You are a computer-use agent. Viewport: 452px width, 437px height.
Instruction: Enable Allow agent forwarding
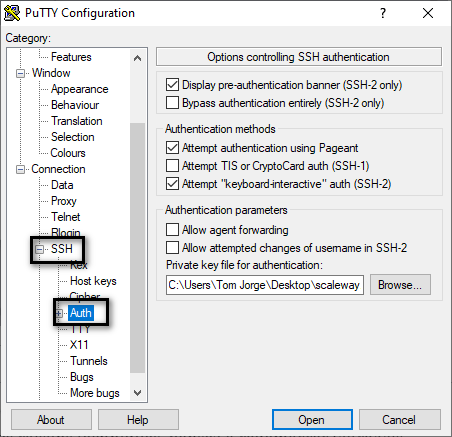tap(172, 230)
